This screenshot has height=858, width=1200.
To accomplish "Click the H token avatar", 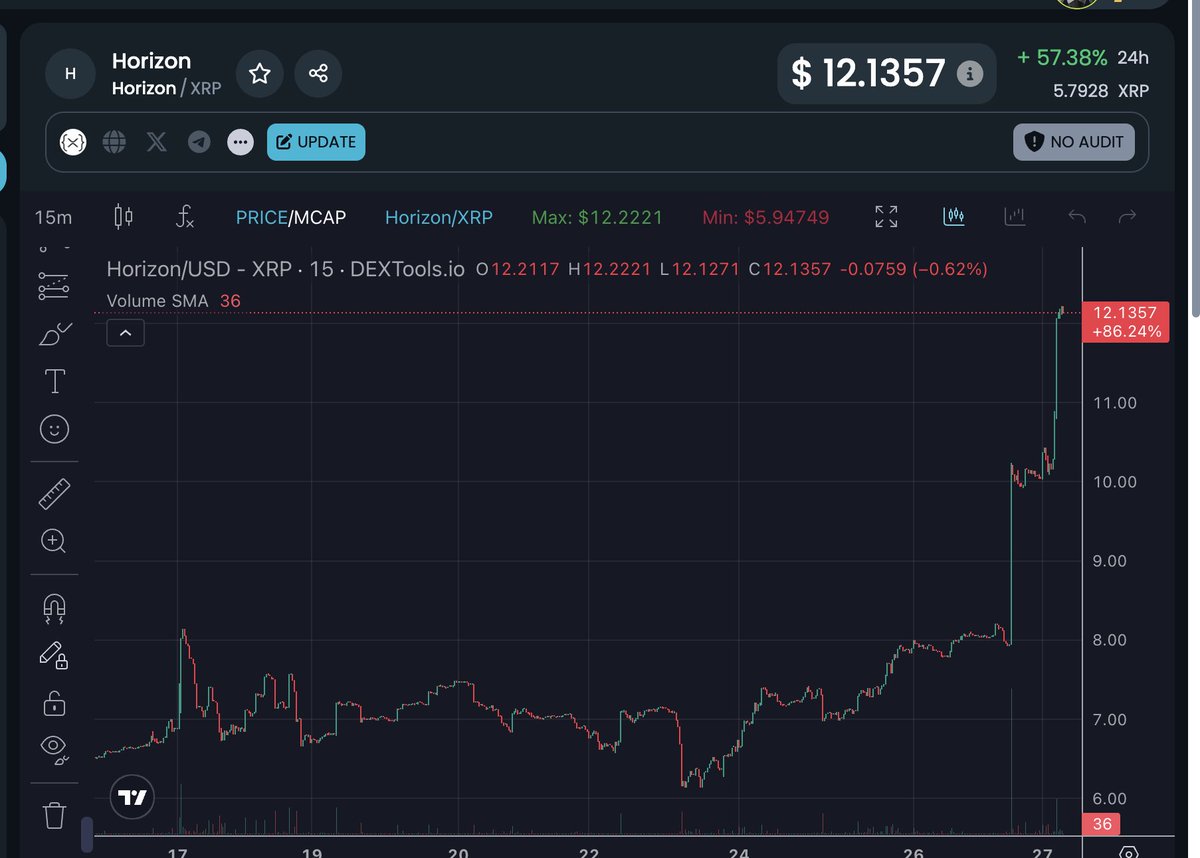I will click(x=70, y=73).
